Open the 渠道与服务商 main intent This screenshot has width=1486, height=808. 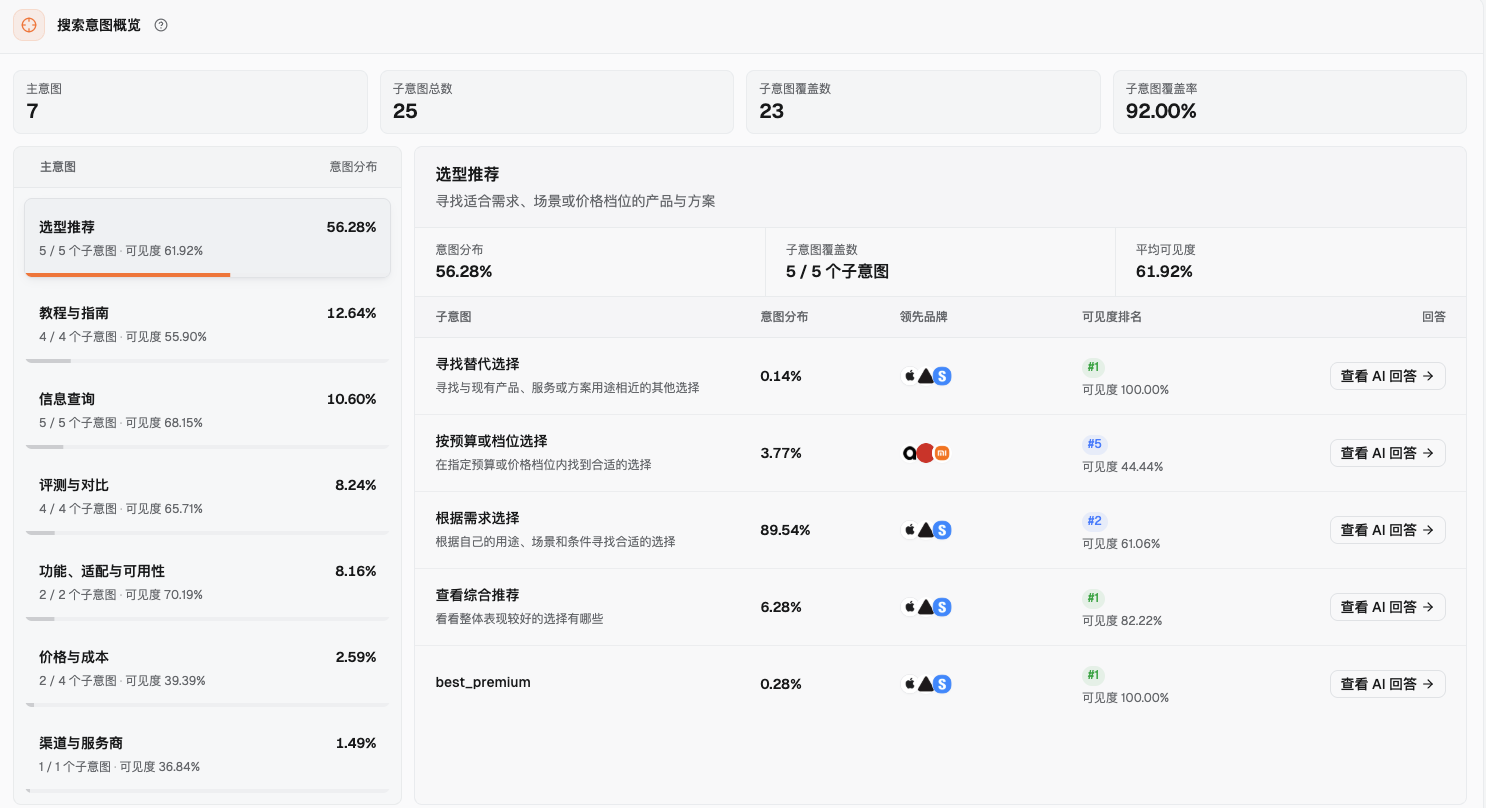[x=208, y=754]
